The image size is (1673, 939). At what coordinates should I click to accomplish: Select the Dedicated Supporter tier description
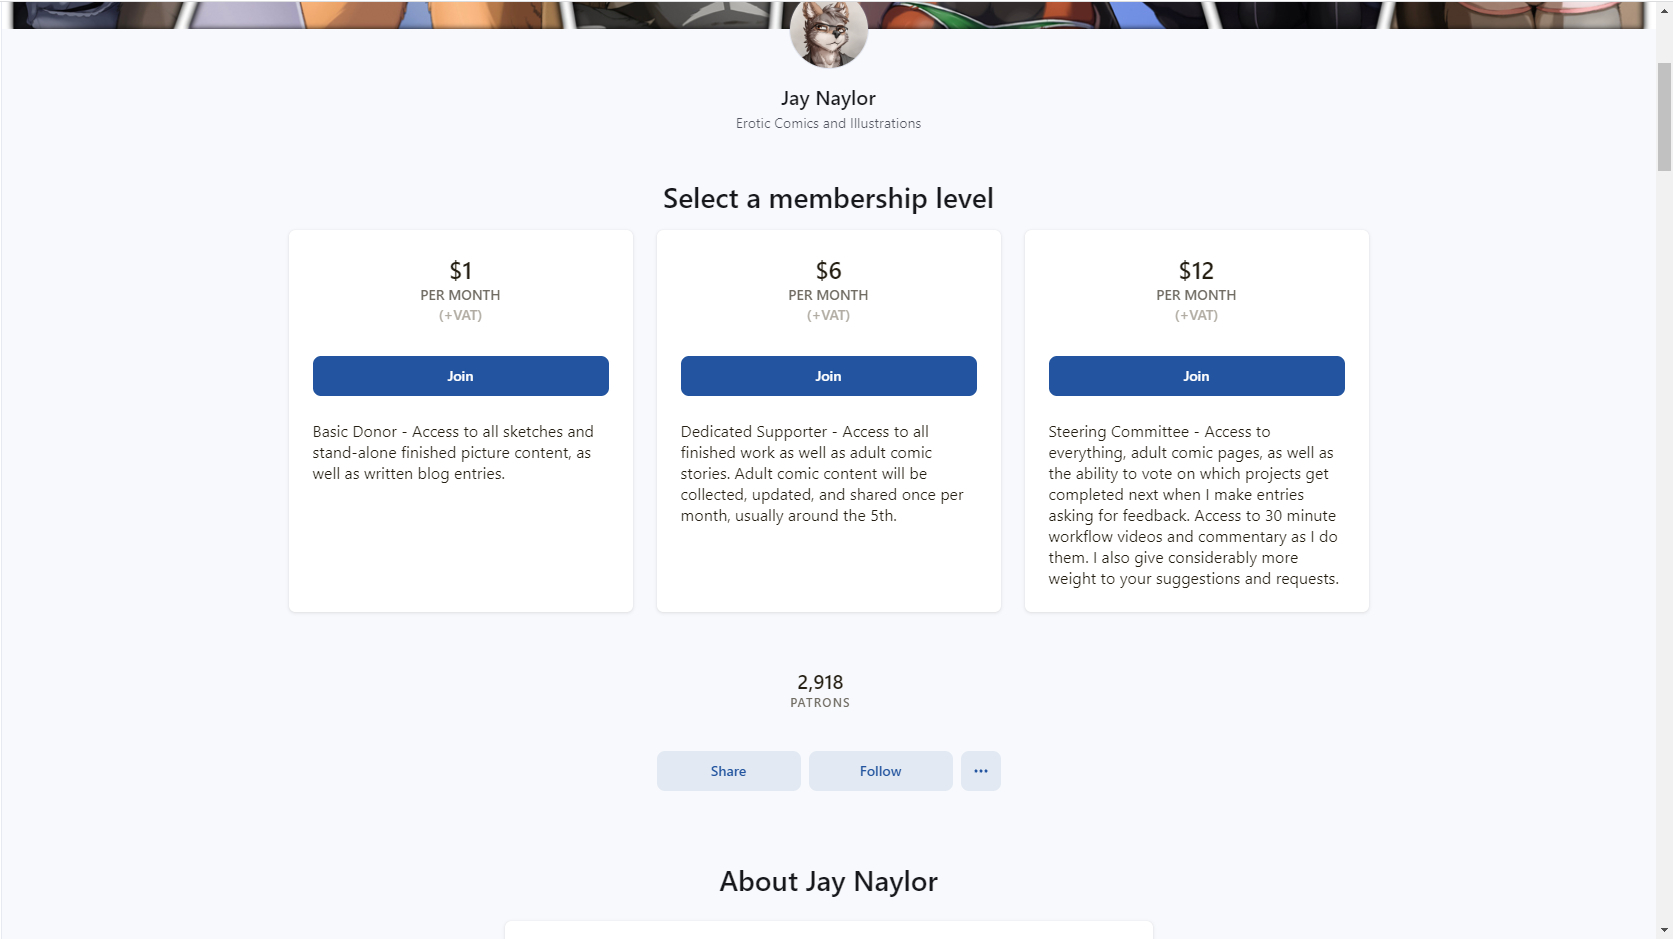point(822,474)
